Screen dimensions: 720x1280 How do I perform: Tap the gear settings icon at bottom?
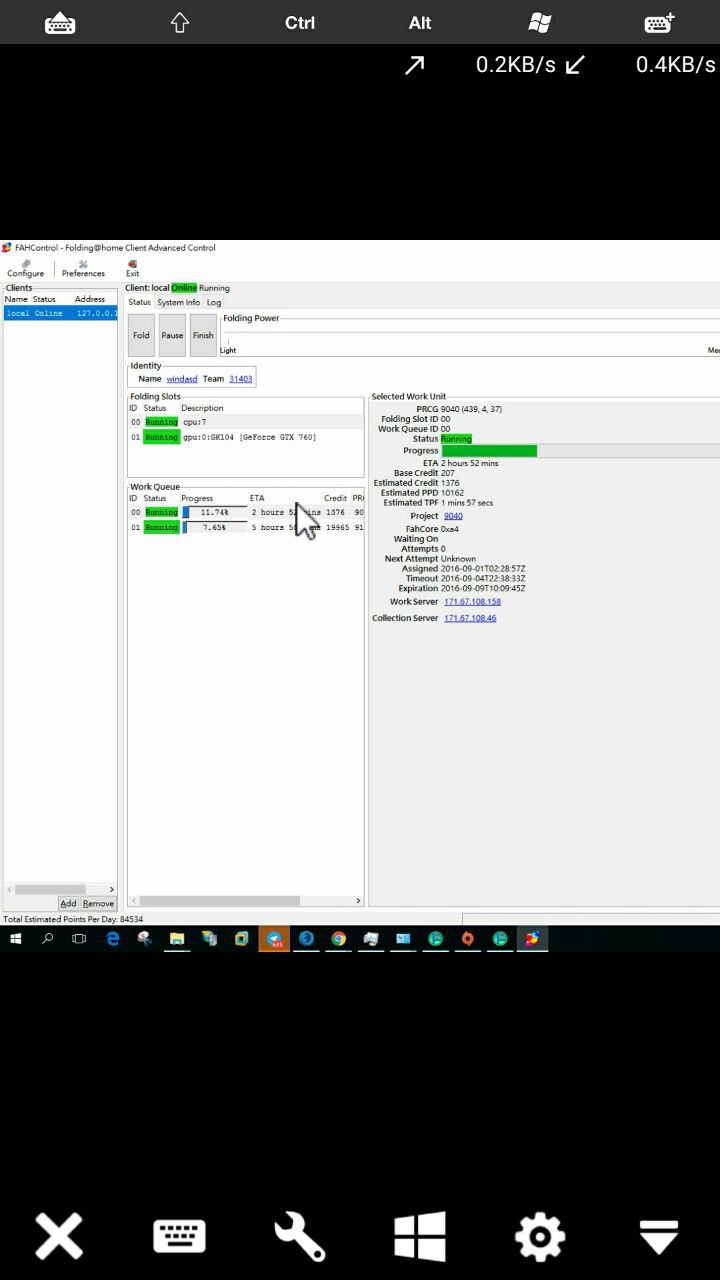pyautogui.click(x=539, y=1237)
